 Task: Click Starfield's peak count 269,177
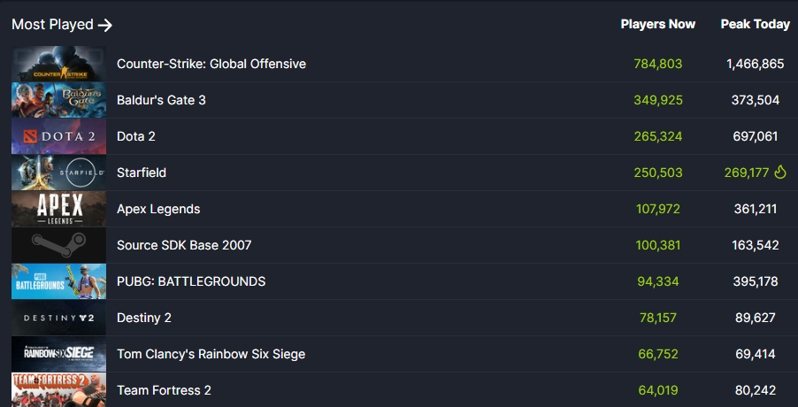click(747, 173)
